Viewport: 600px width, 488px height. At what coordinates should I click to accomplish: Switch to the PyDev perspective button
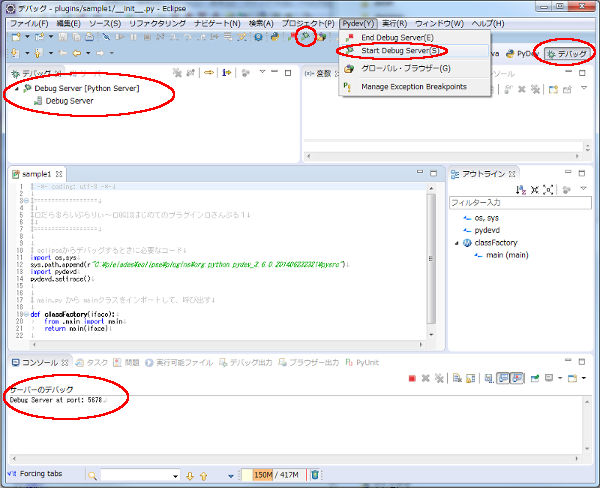[x=522, y=54]
